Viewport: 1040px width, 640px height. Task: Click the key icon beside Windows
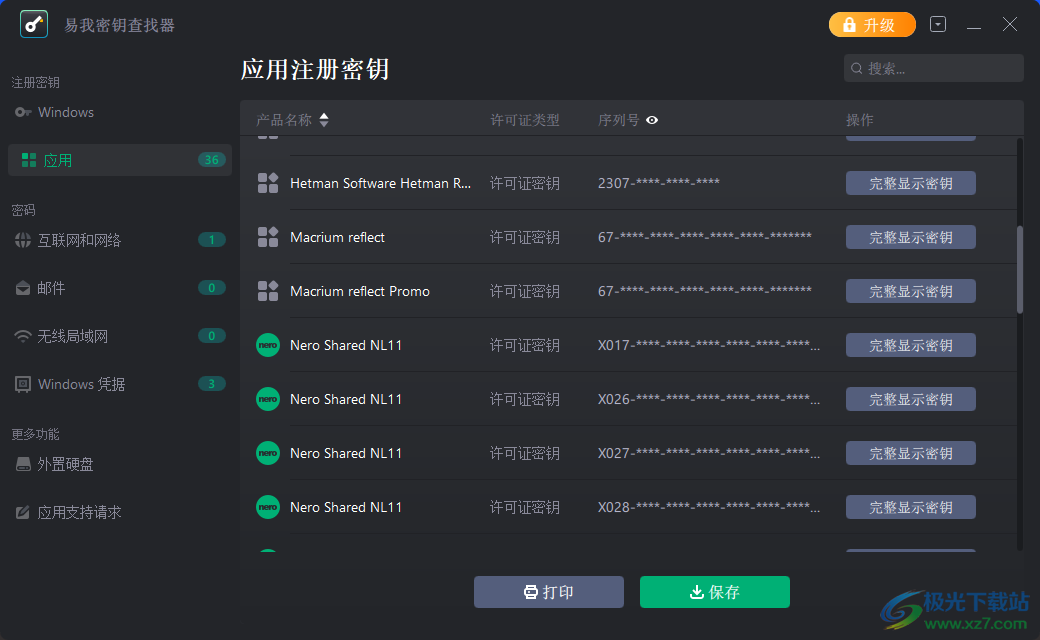point(23,112)
